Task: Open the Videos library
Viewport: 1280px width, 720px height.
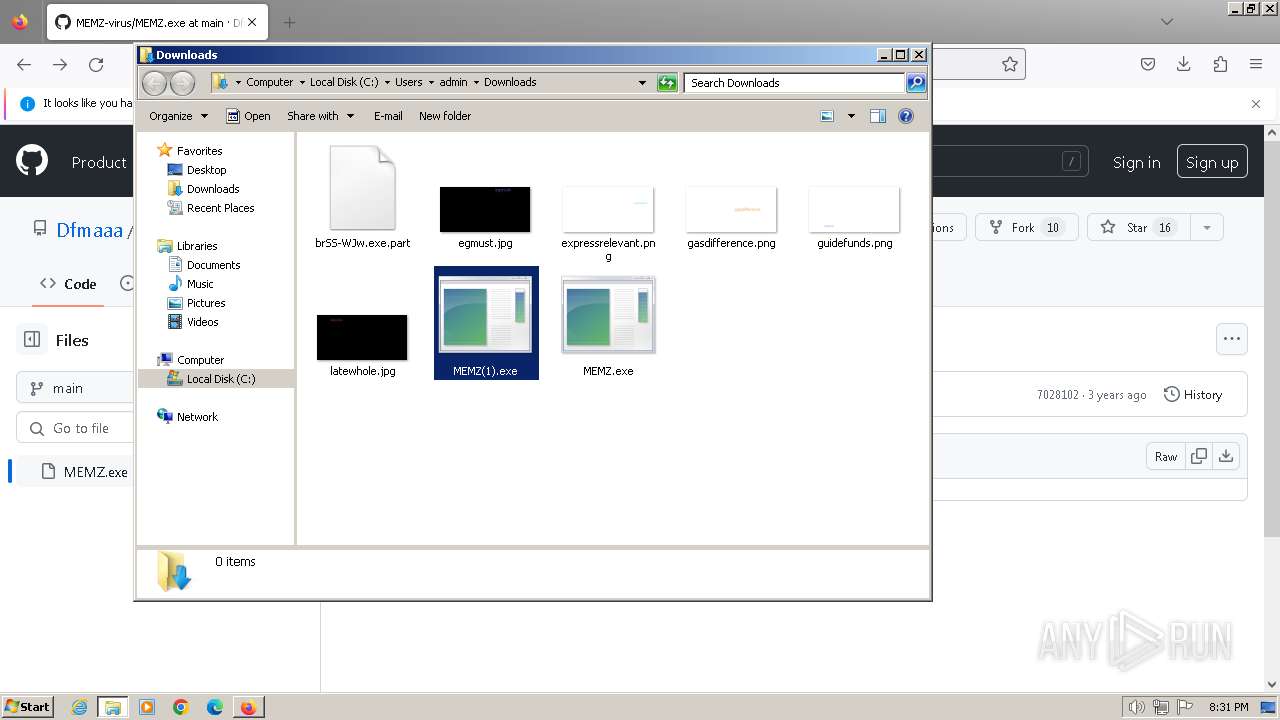Action: point(202,322)
